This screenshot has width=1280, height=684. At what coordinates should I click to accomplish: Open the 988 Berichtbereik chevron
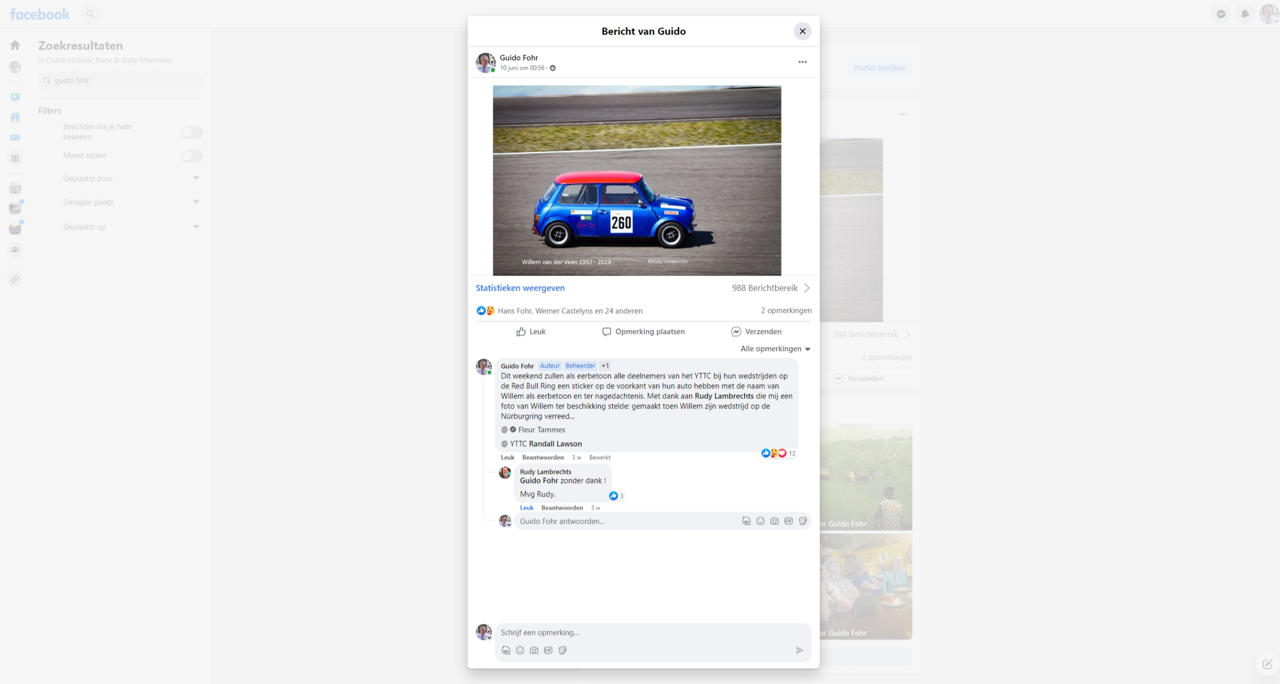(807, 288)
